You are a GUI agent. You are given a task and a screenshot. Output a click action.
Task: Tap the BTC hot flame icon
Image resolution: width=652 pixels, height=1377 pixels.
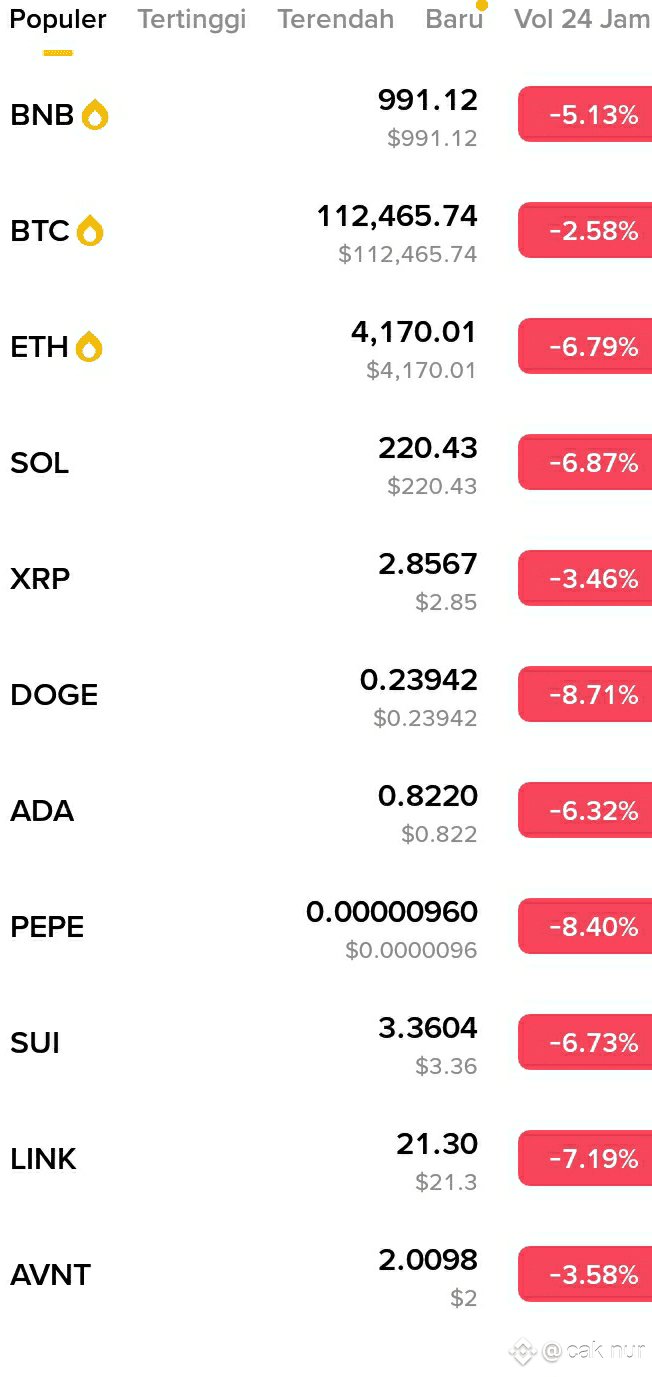pyautogui.click(x=90, y=231)
